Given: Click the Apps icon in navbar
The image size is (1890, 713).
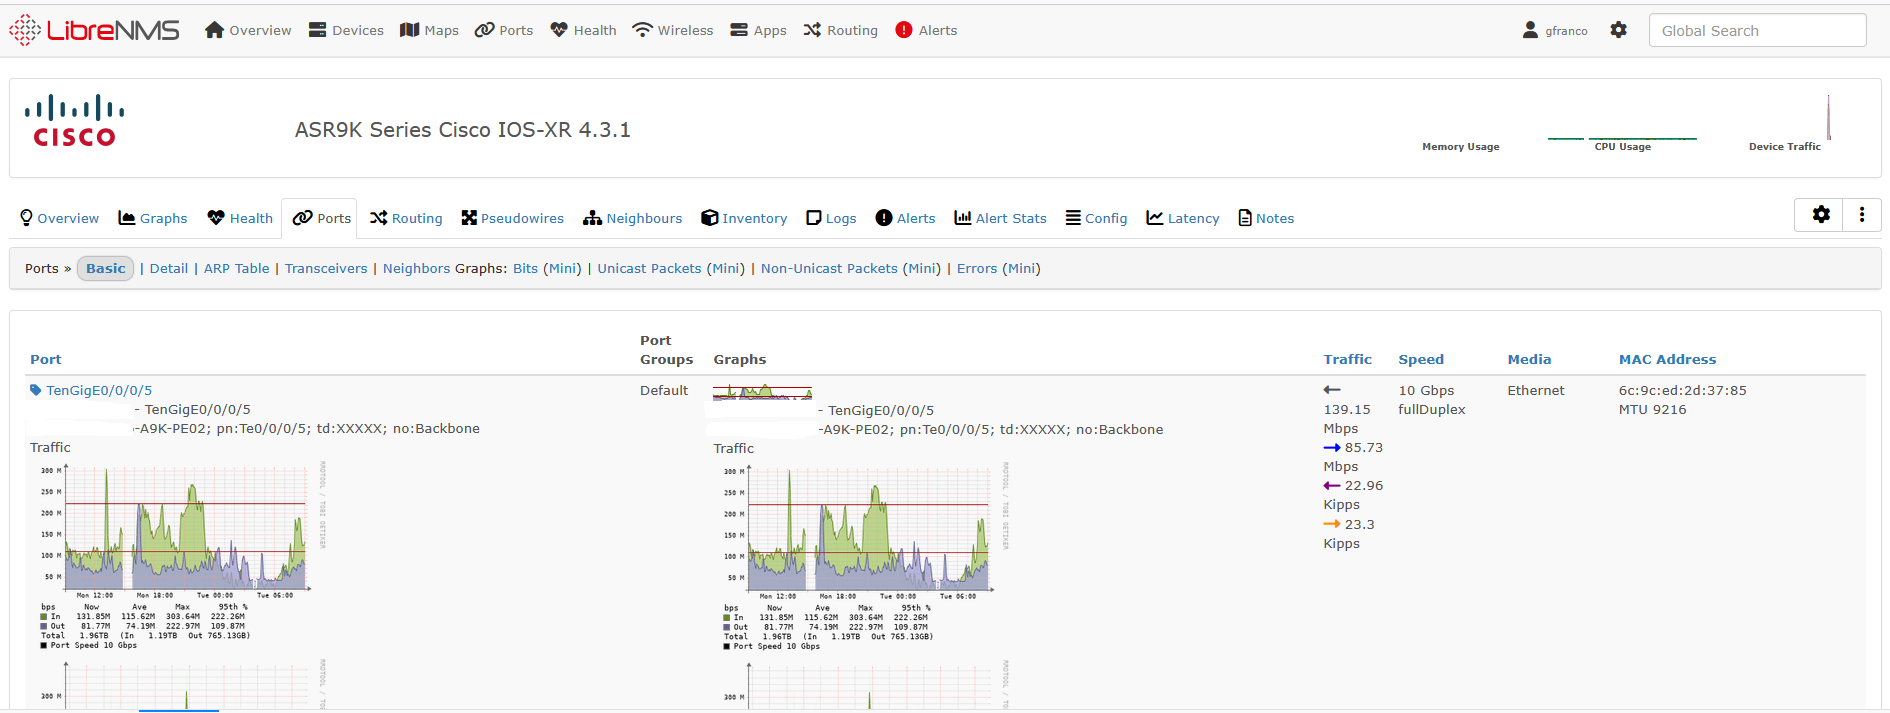Looking at the screenshot, I should click(739, 30).
